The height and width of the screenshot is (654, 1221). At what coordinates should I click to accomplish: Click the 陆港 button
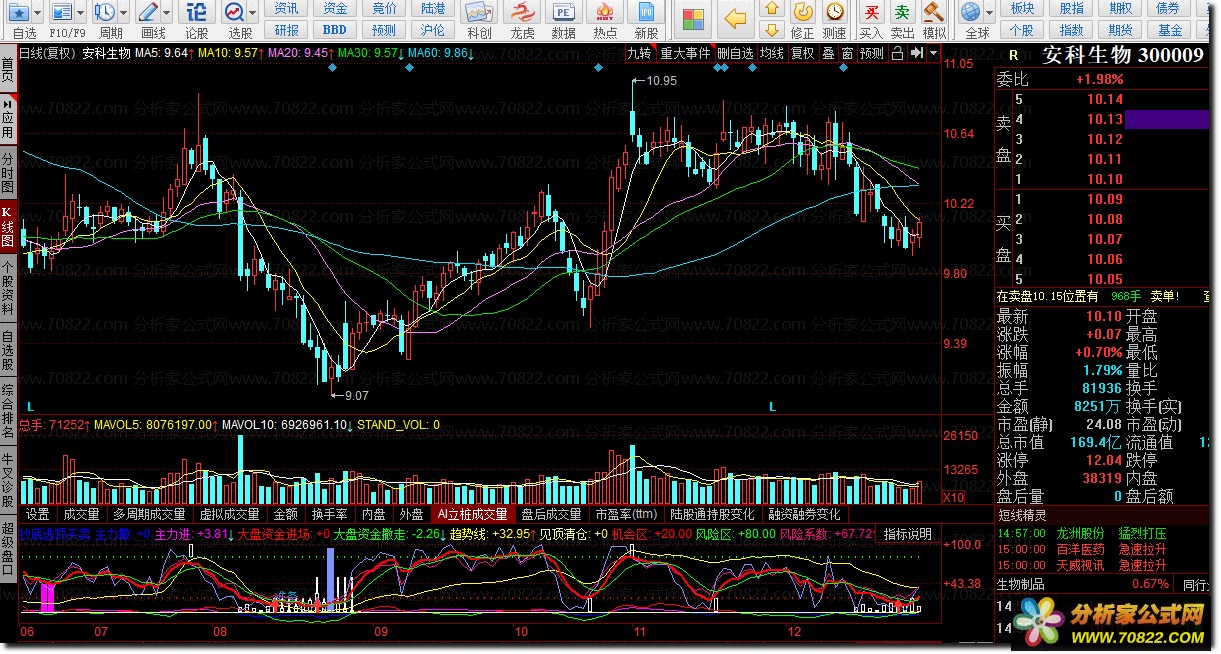[432, 8]
